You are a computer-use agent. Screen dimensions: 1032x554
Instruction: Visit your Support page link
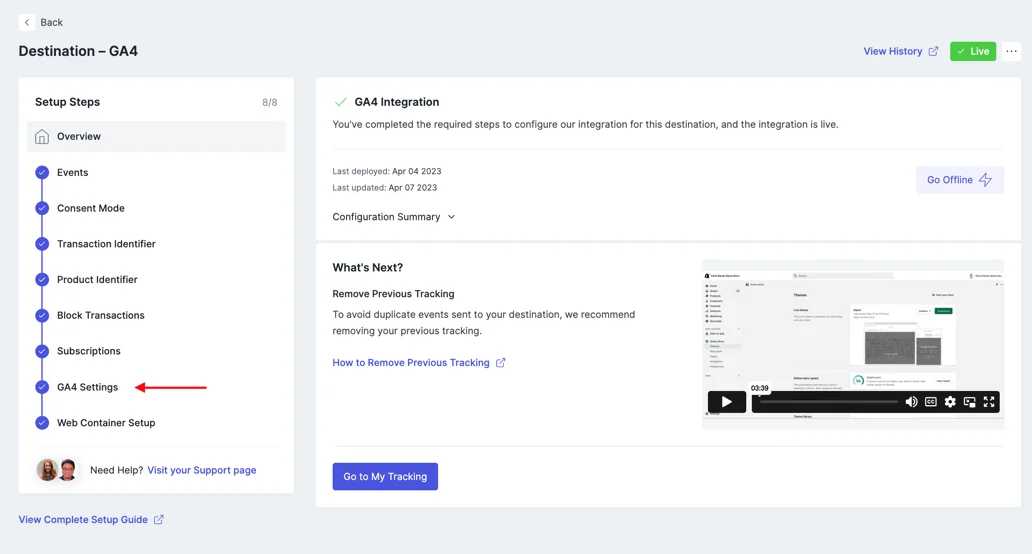click(x=202, y=470)
